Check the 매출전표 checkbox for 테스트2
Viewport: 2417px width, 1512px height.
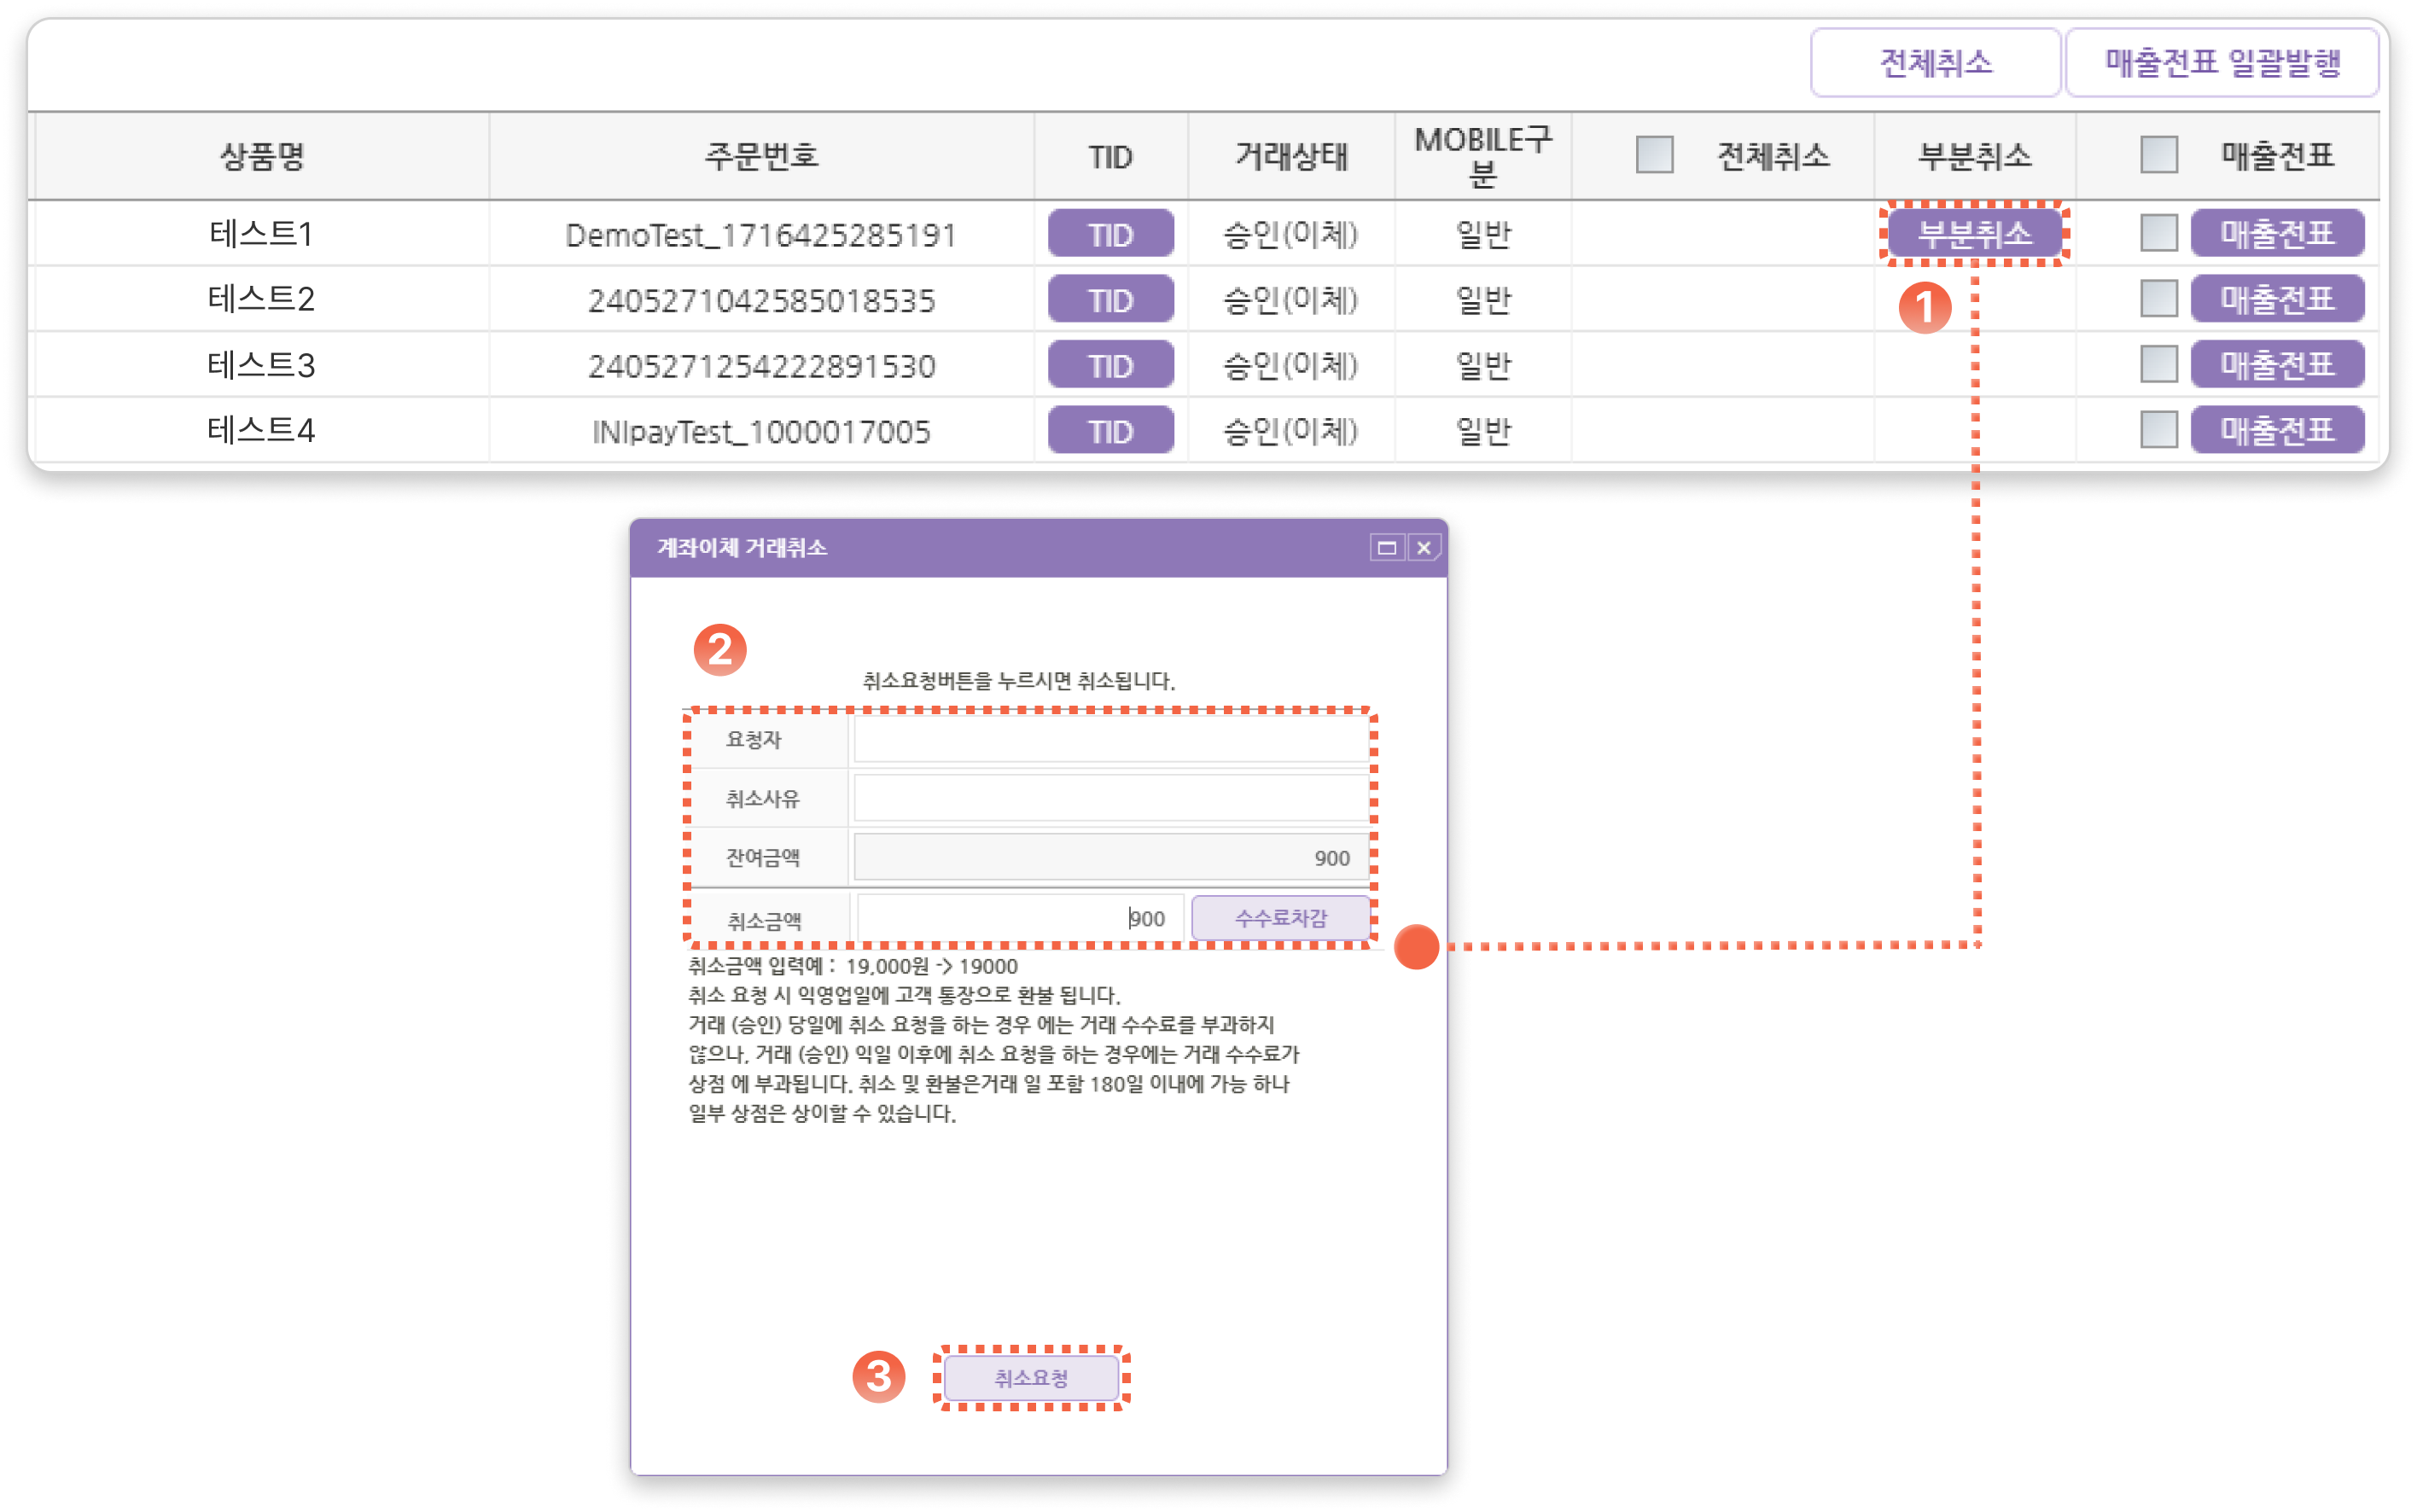point(2159,298)
